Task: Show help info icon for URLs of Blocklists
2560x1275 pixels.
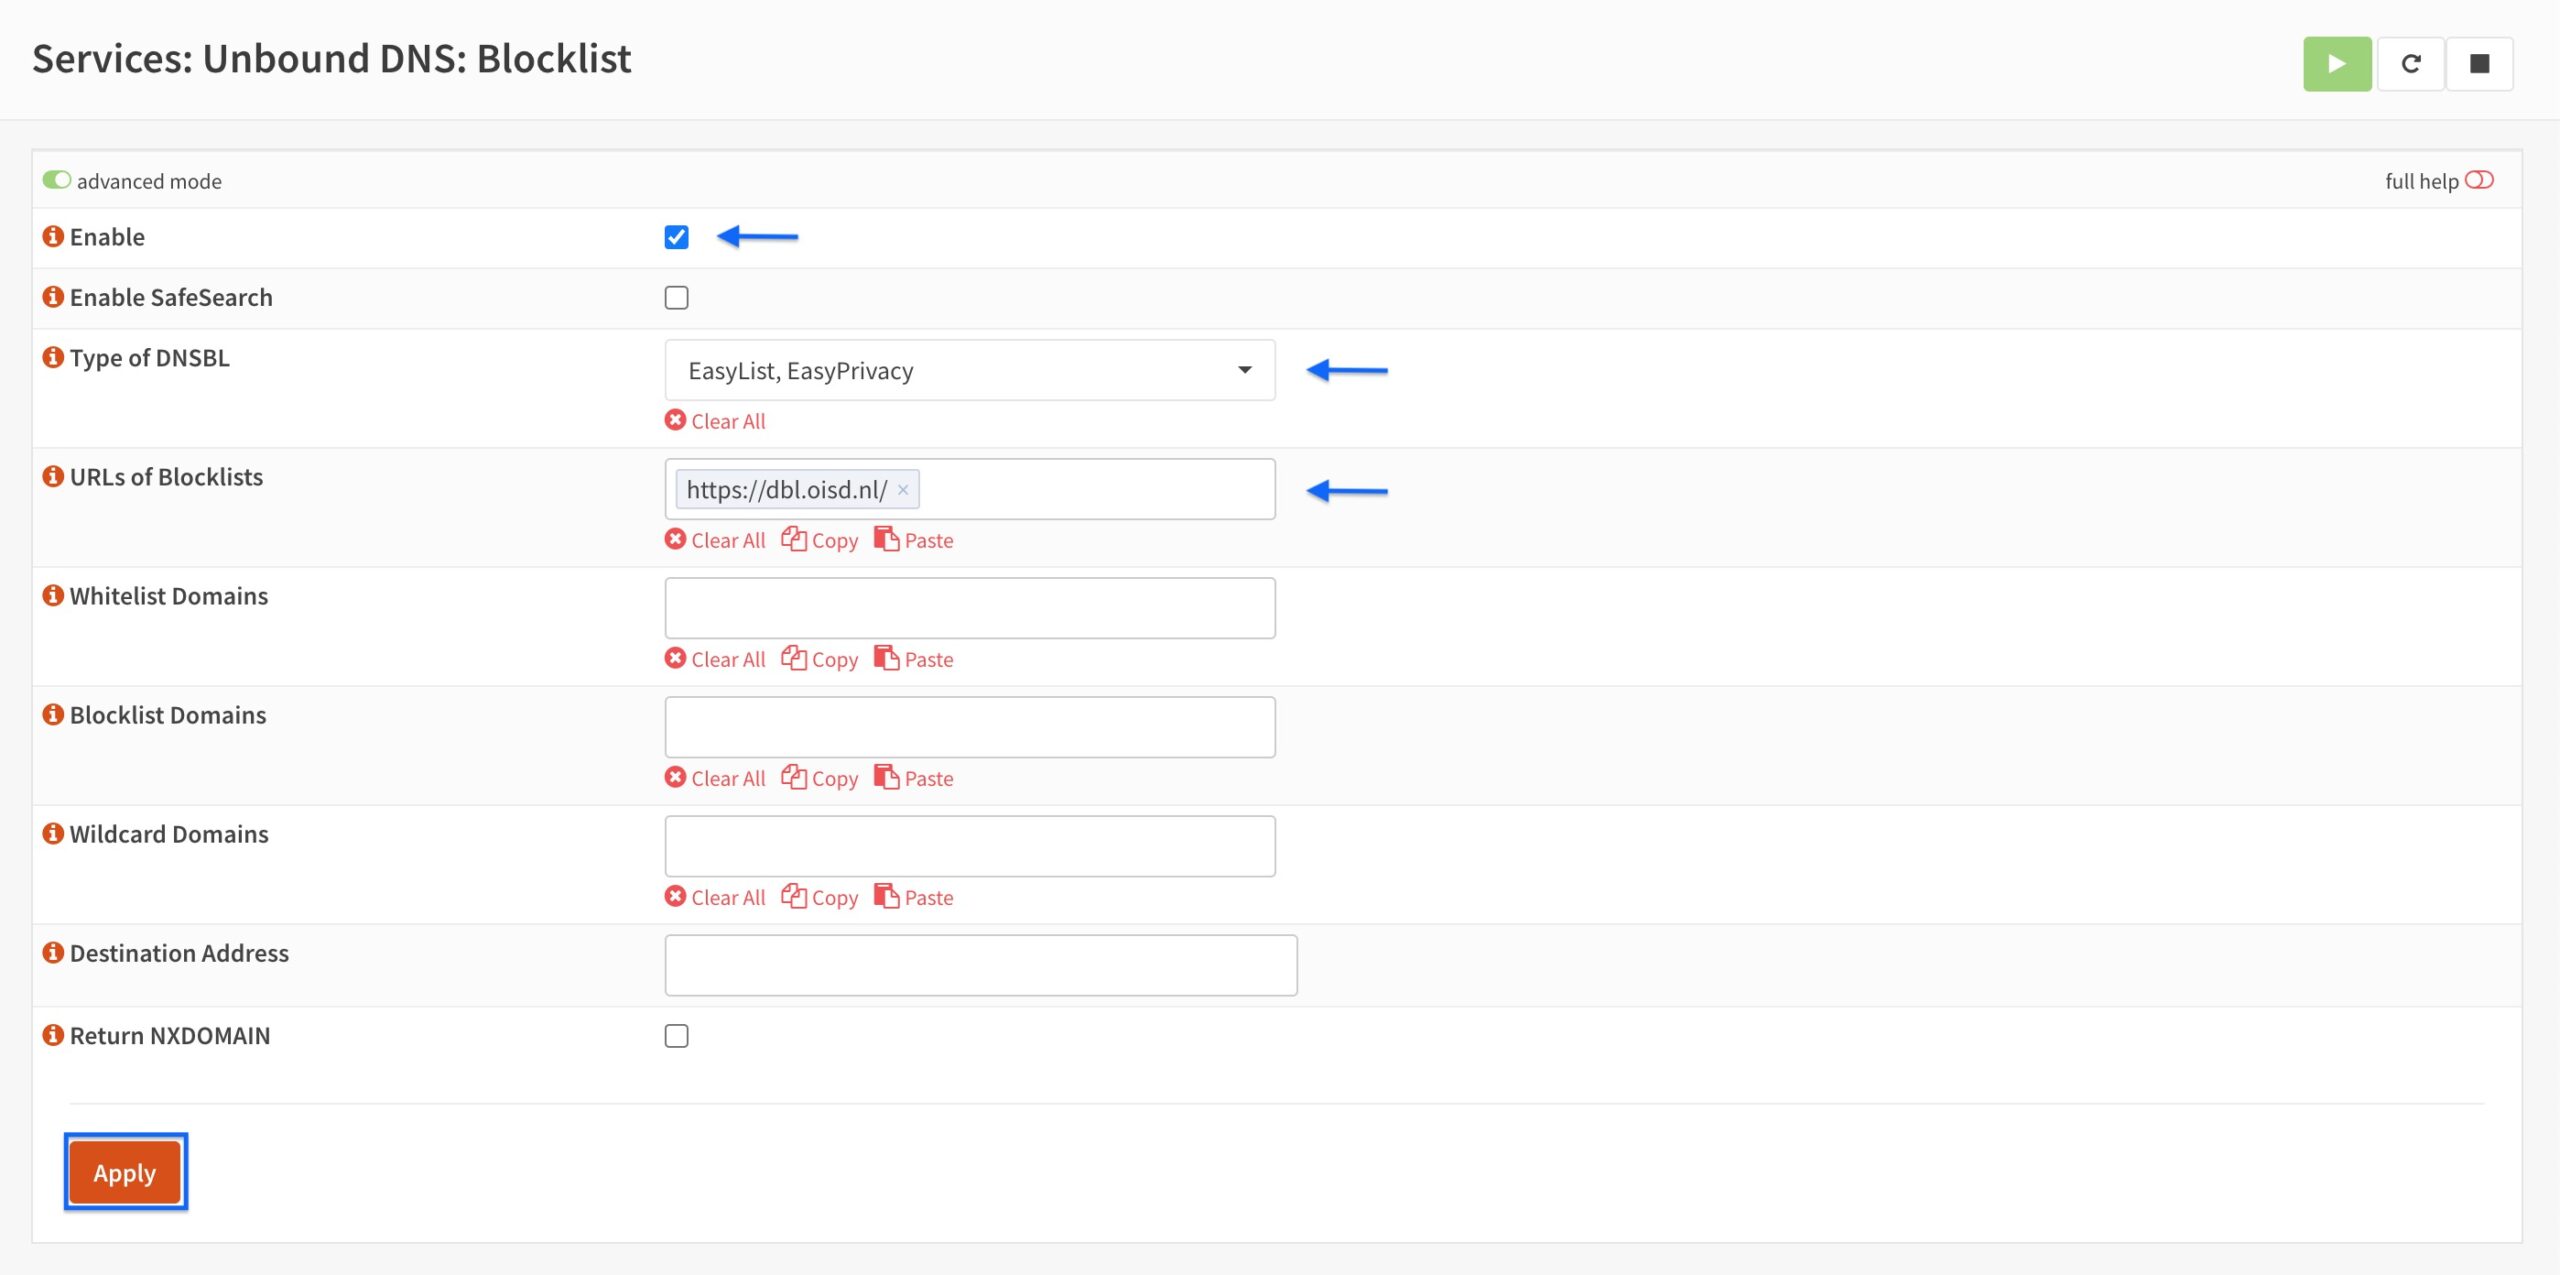Action: pyautogui.click(x=53, y=476)
